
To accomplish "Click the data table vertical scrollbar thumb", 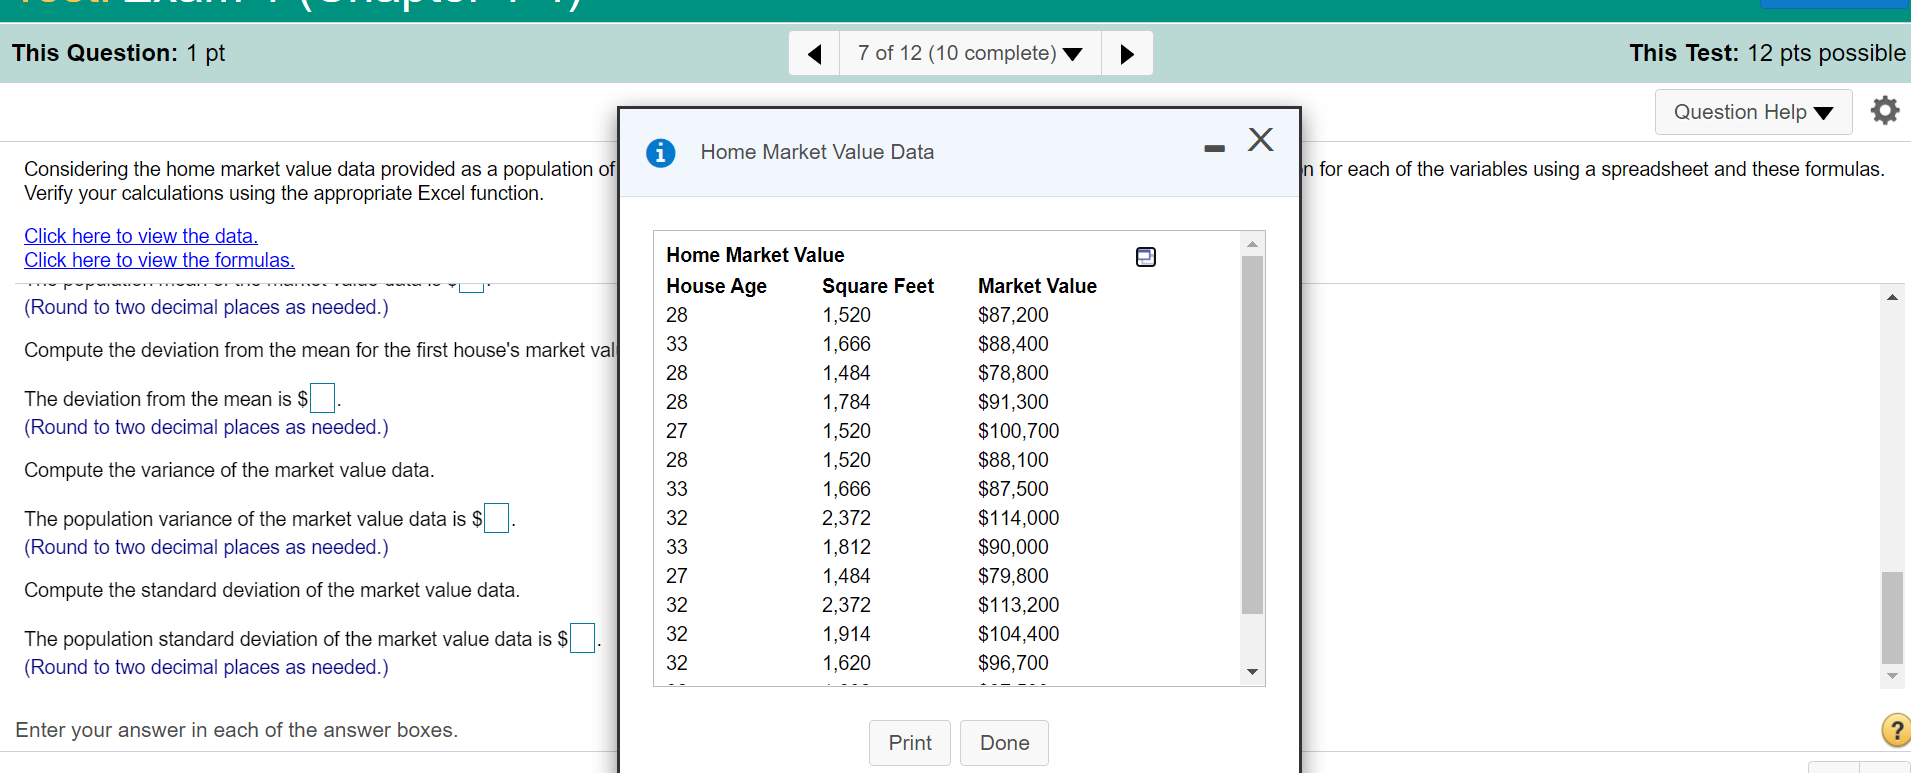I will (1252, 435).
